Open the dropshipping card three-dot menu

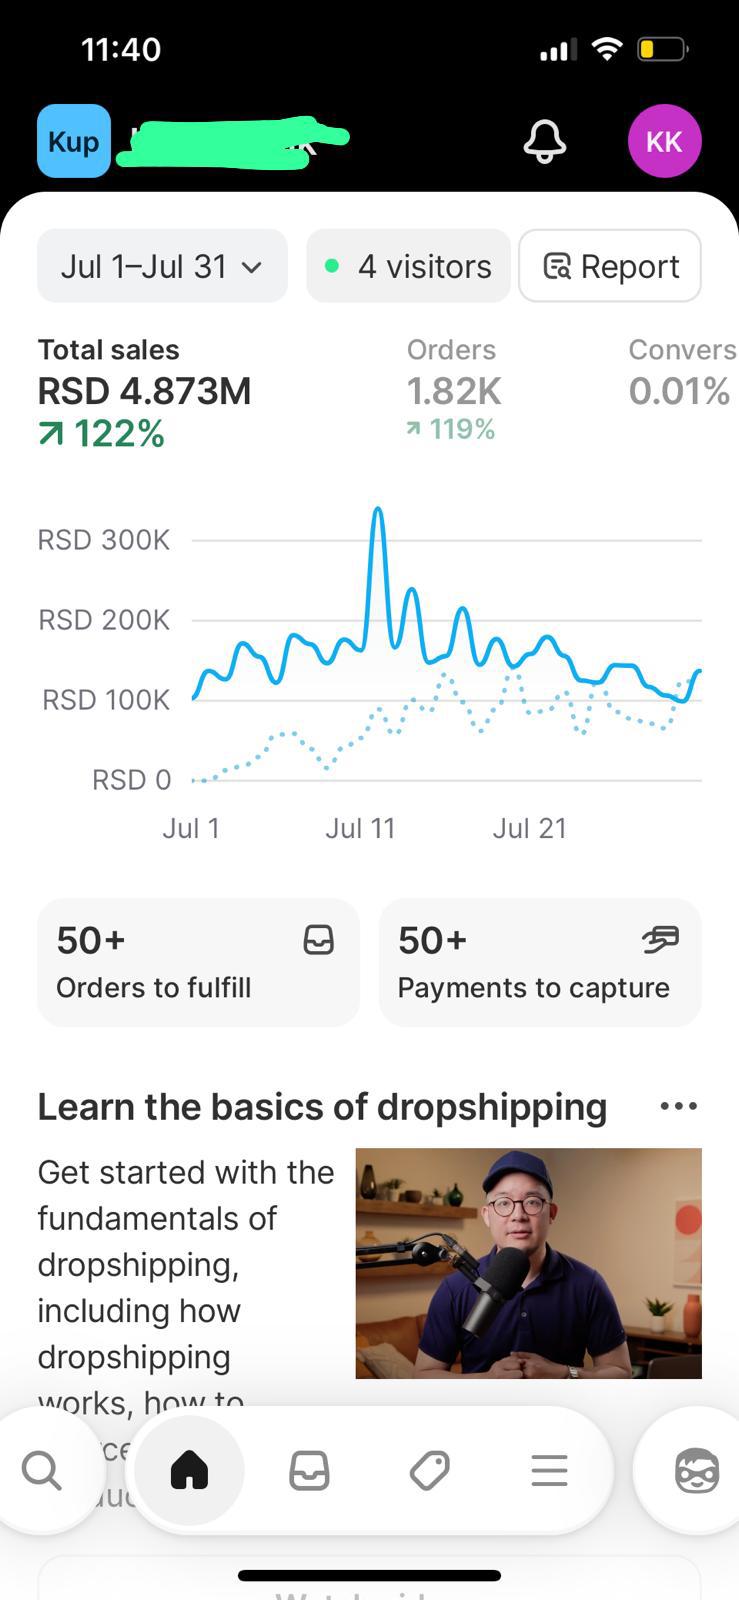679,1106
